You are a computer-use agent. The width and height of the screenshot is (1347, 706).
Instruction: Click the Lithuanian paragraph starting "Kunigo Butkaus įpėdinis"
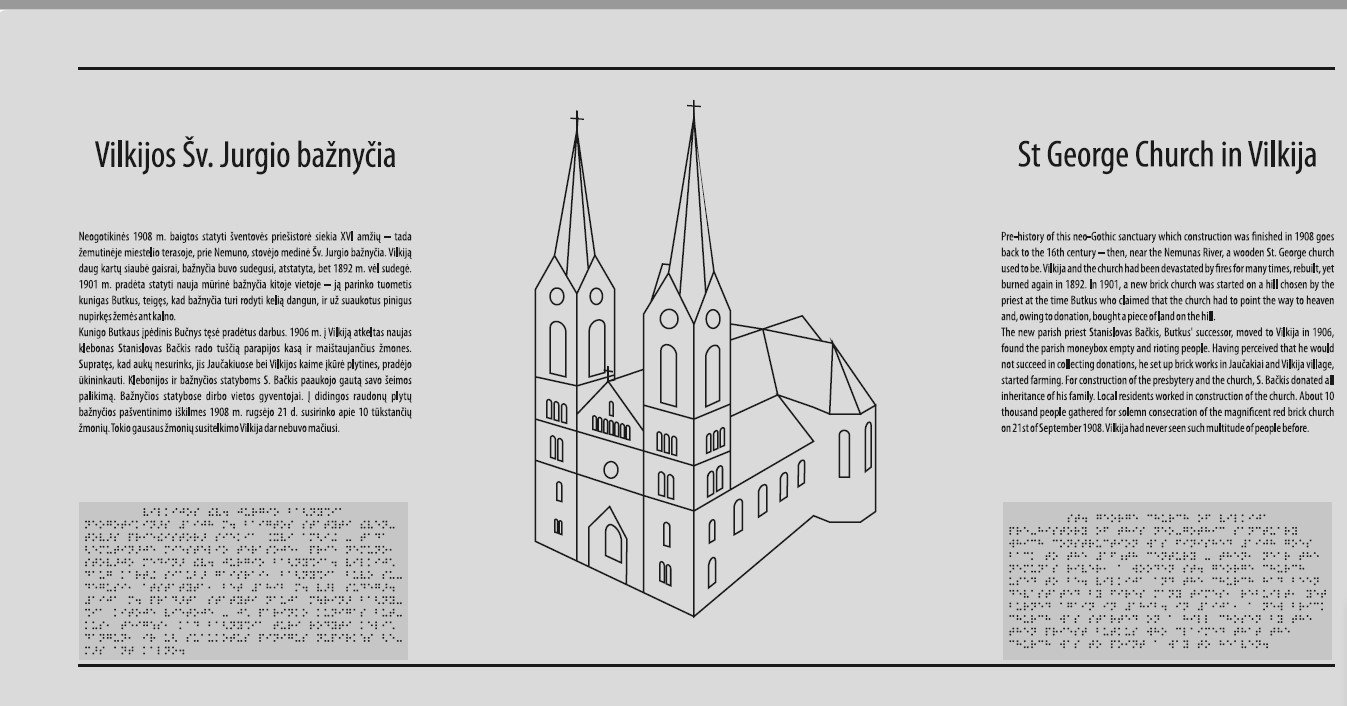click(x=245, y=380)
